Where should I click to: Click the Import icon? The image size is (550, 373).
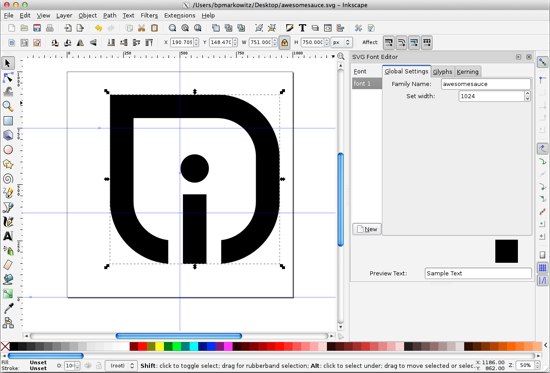point(68,28)
